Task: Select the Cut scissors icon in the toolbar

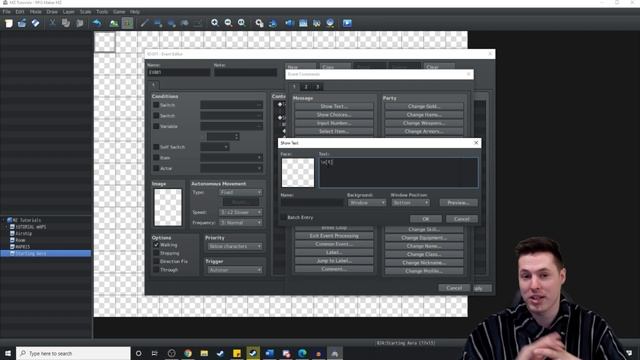Action: tap(52, 23)
